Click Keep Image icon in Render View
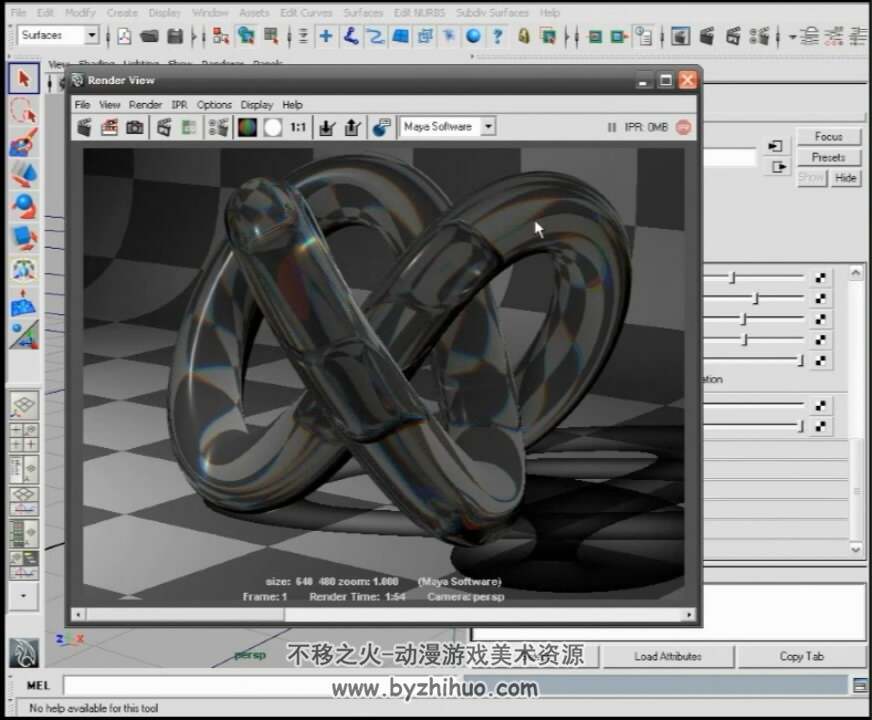The height and width of the screenshot is (720, 872). 328,128
